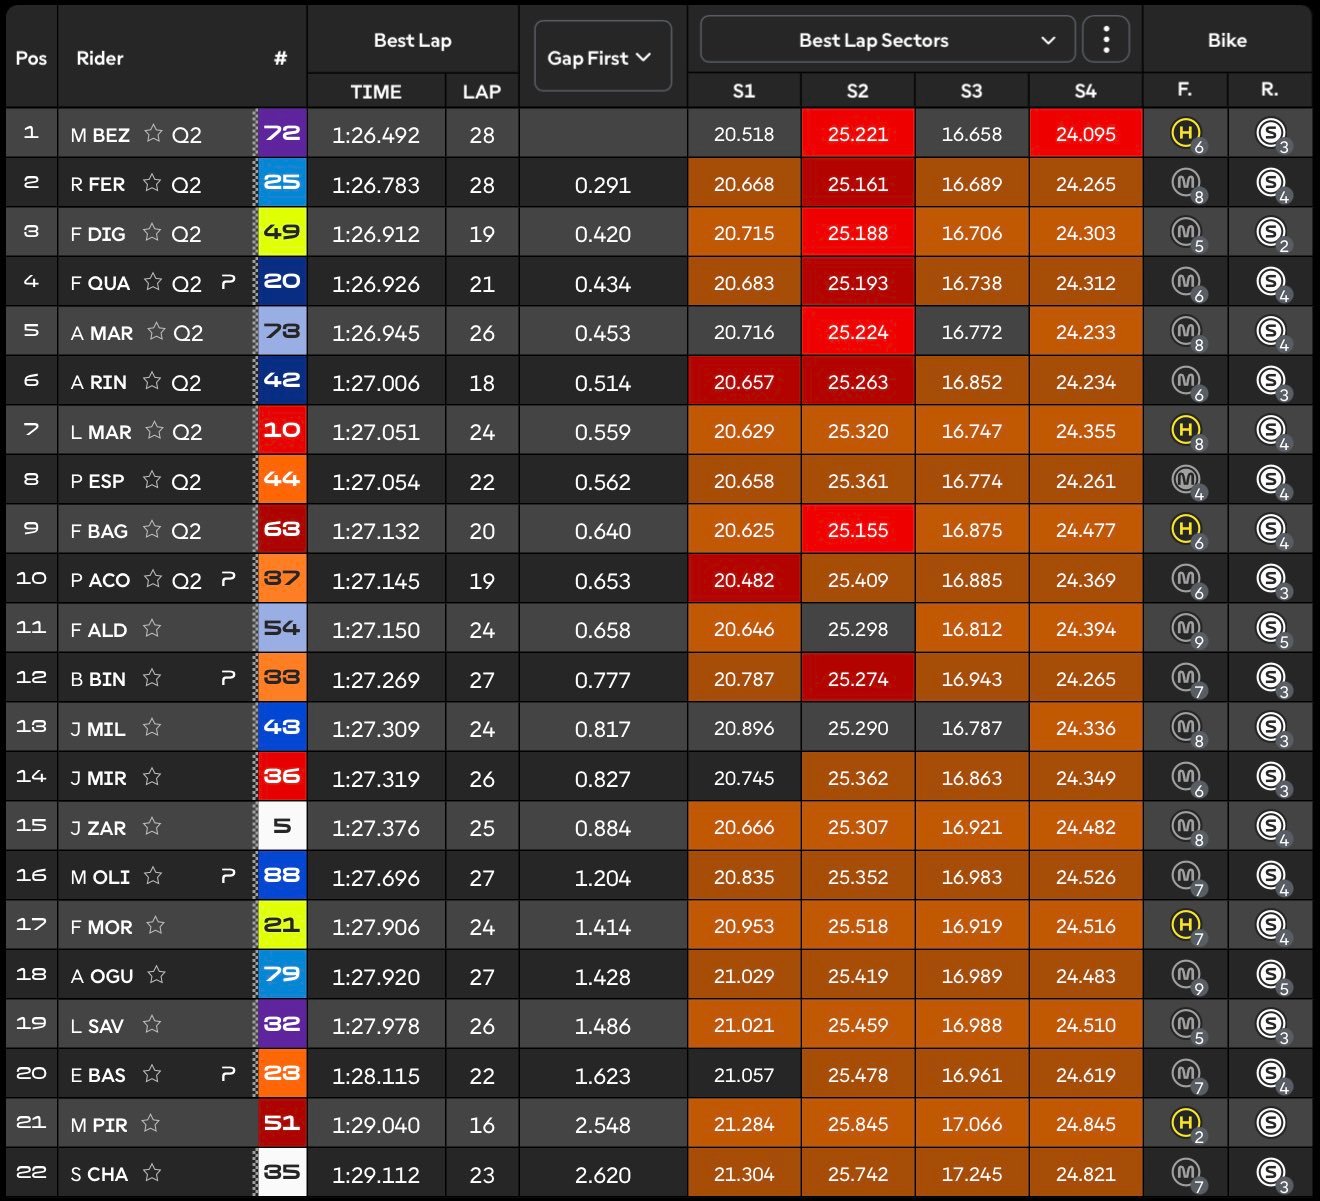The width and height of the screenshot is (1320, 1201).
Task: Click the hard front tyre icon for M BEZ
Action: tap(1185, 132)
